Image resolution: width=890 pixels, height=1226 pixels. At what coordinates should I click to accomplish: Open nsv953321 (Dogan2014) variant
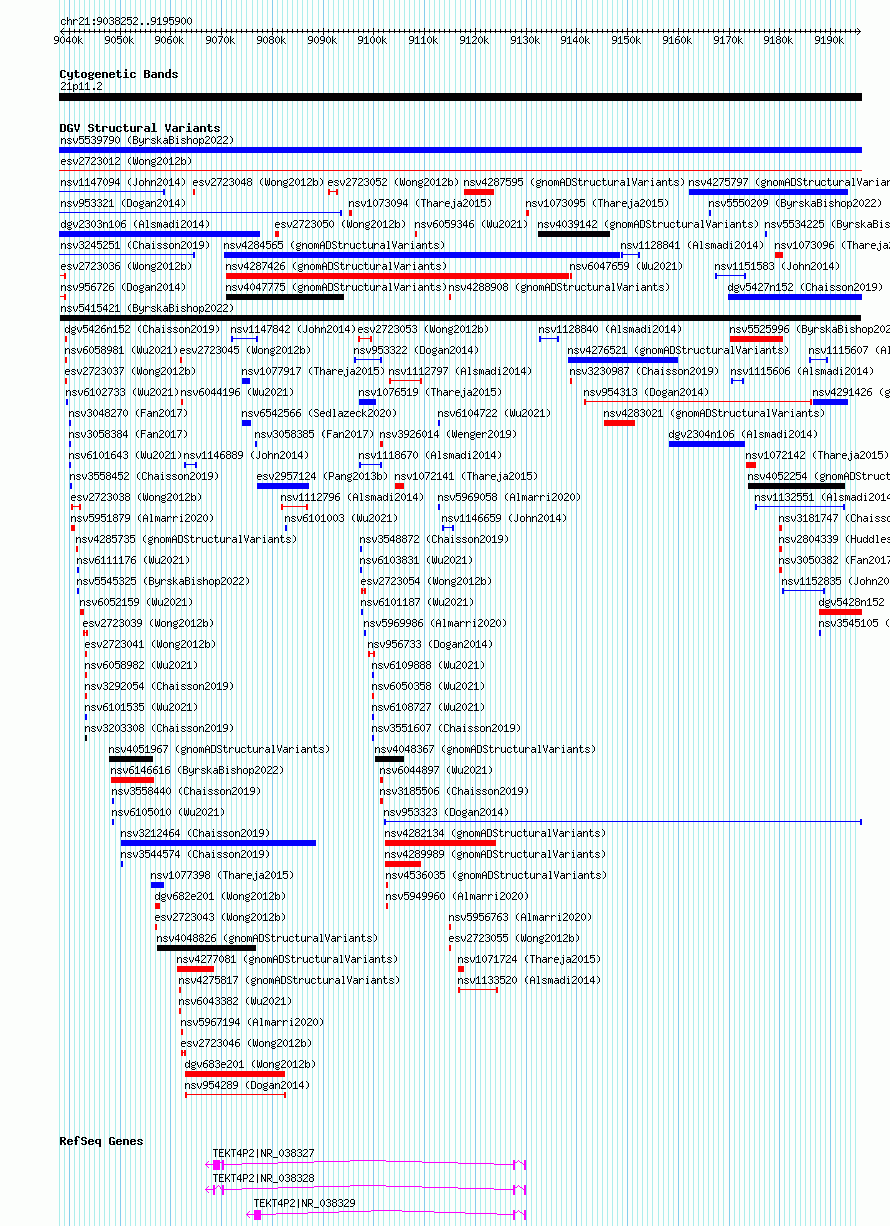[x=123, y=203]
